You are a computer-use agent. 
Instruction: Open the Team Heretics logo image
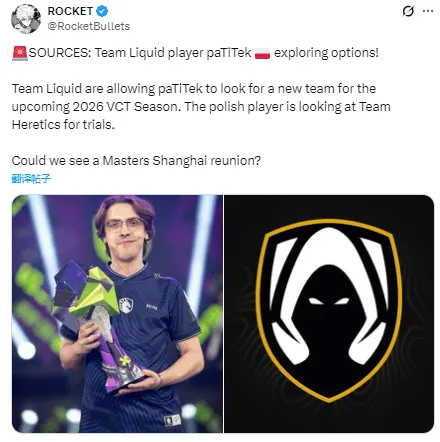[329, 314]
